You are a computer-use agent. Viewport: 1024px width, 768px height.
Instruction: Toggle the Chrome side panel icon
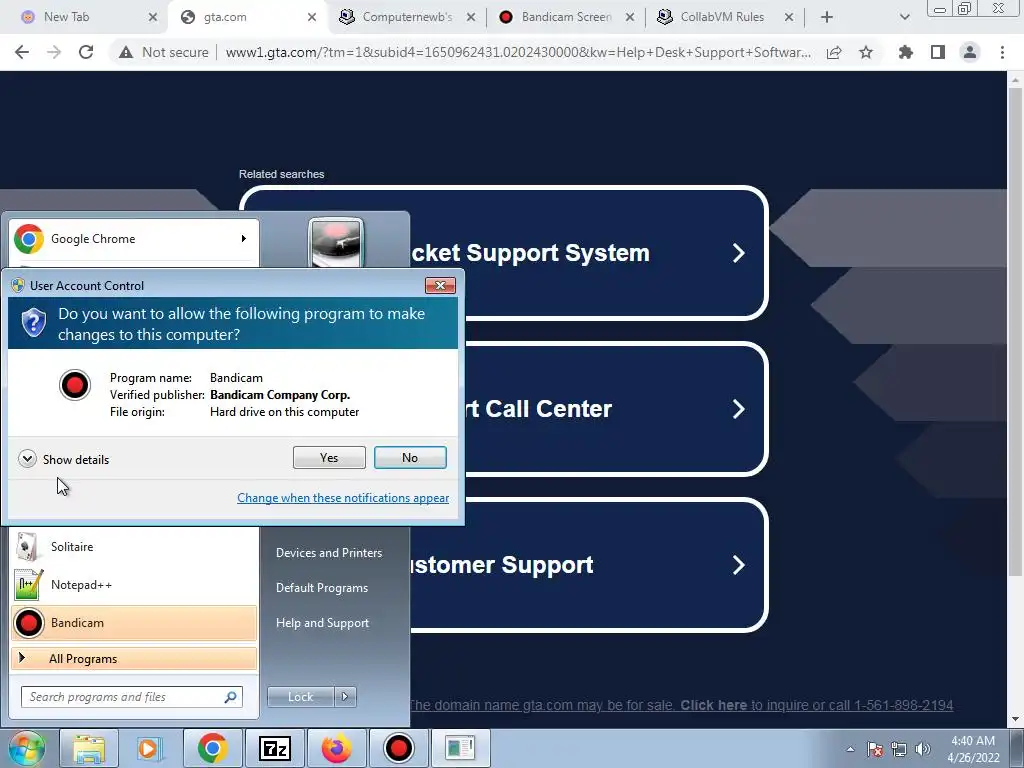[938, 52]
